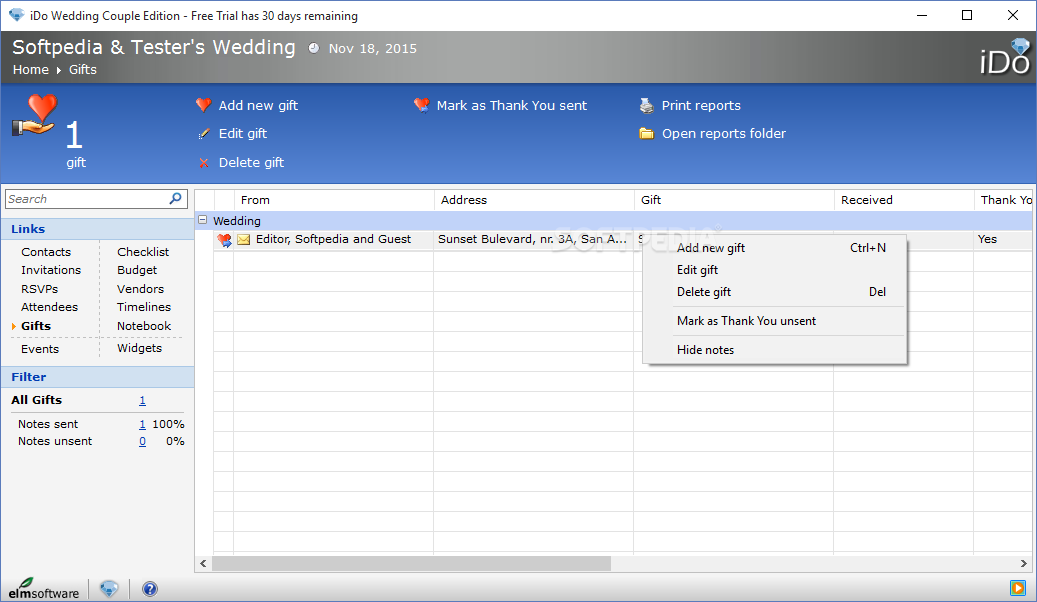The height and width of the screenshot is (602, 1037).
Task: Click the Open reports folder label
Action: click(724, 134)
